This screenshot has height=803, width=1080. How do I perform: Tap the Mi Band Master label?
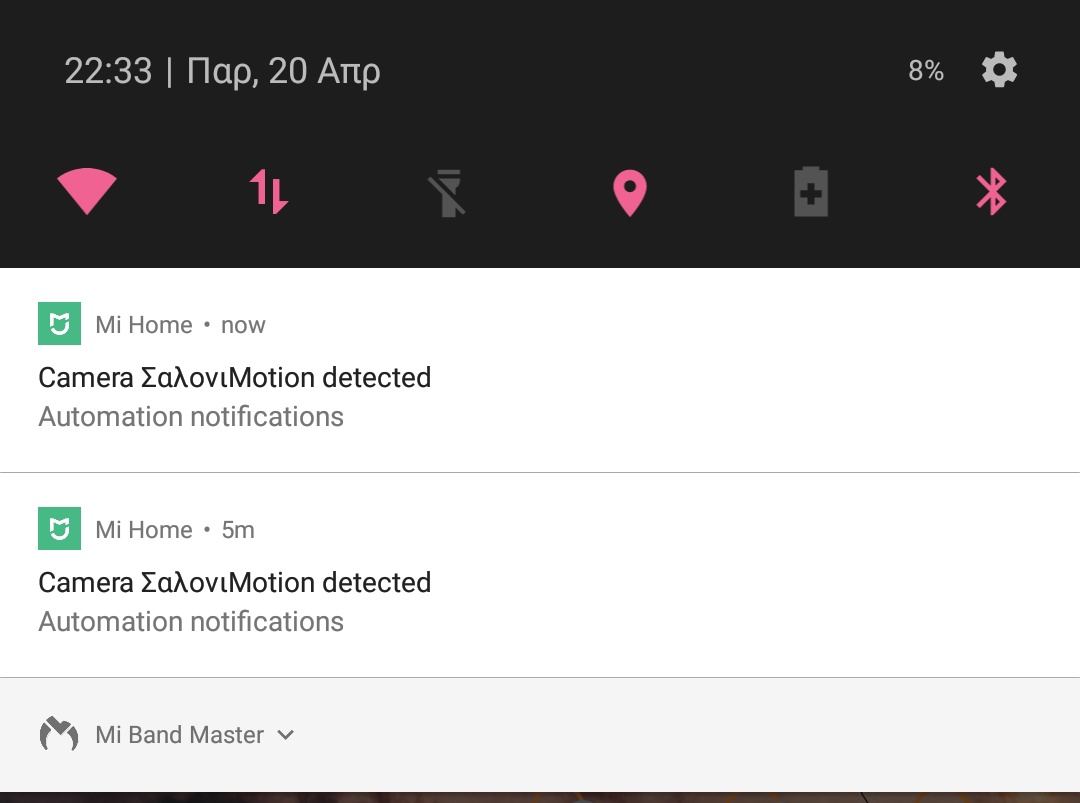(x=179, y=735)
